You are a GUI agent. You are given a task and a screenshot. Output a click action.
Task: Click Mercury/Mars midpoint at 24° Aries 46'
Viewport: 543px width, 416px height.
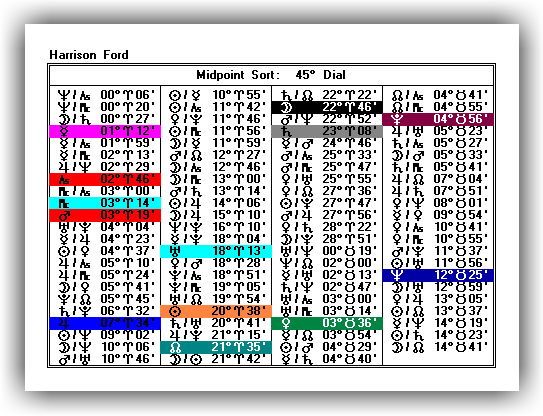(328, 143)
